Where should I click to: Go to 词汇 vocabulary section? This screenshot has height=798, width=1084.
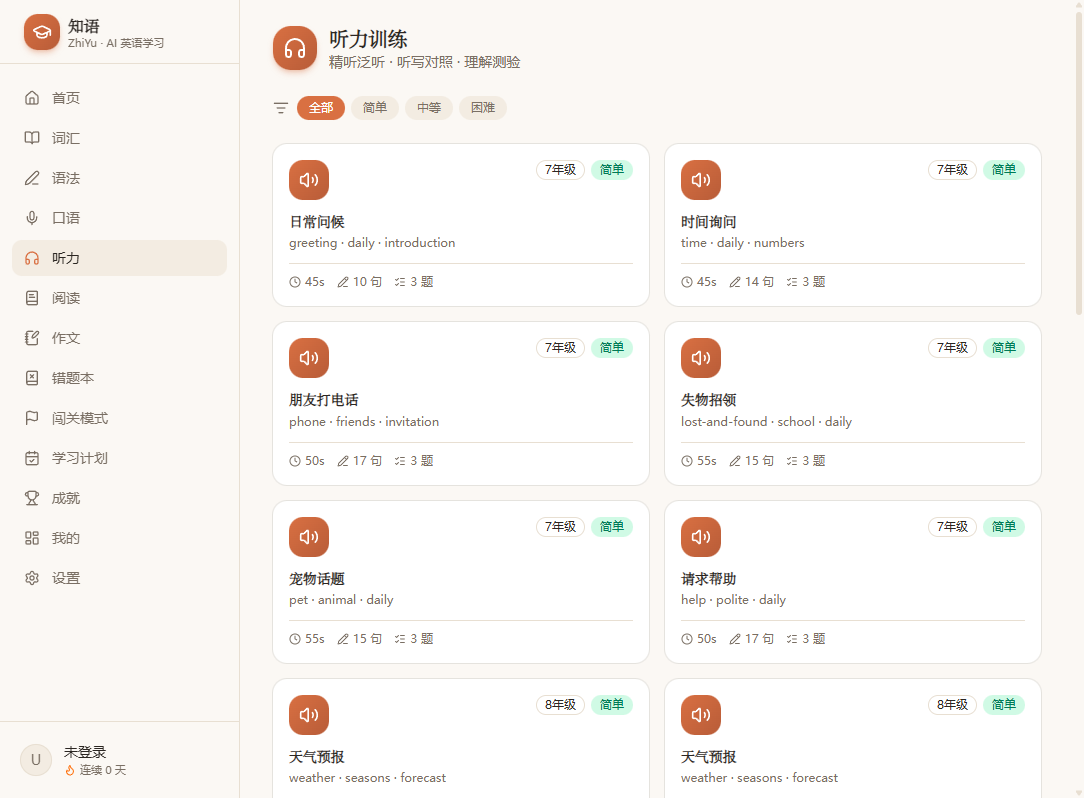pos(120,138)
